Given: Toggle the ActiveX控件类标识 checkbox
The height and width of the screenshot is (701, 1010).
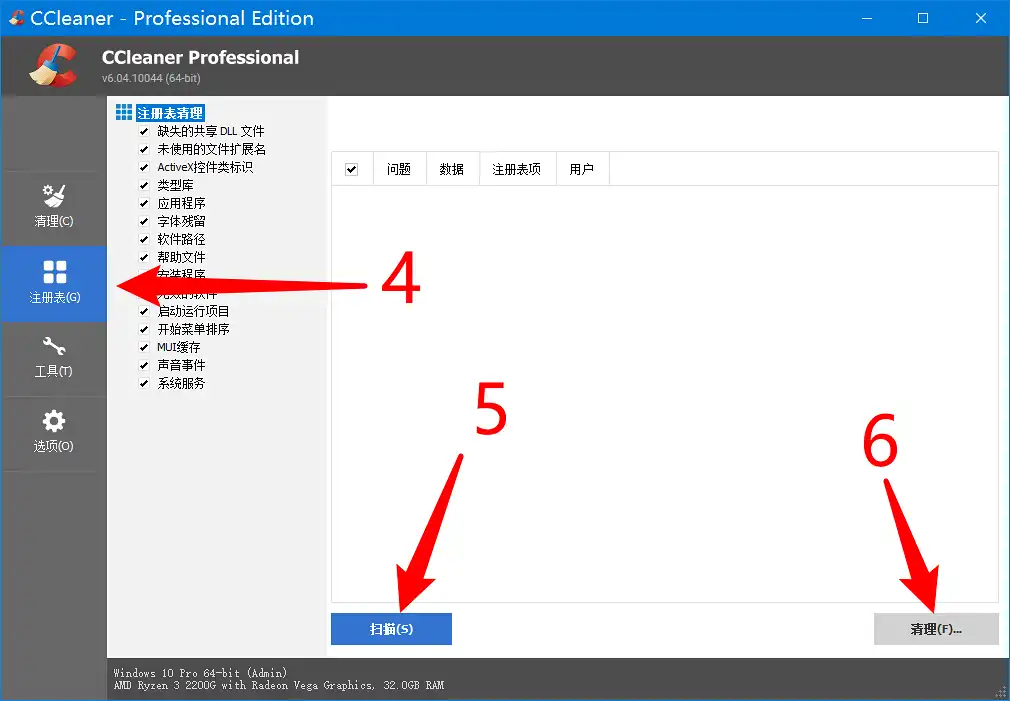Looking at the screenshot, I should (144, 167).
